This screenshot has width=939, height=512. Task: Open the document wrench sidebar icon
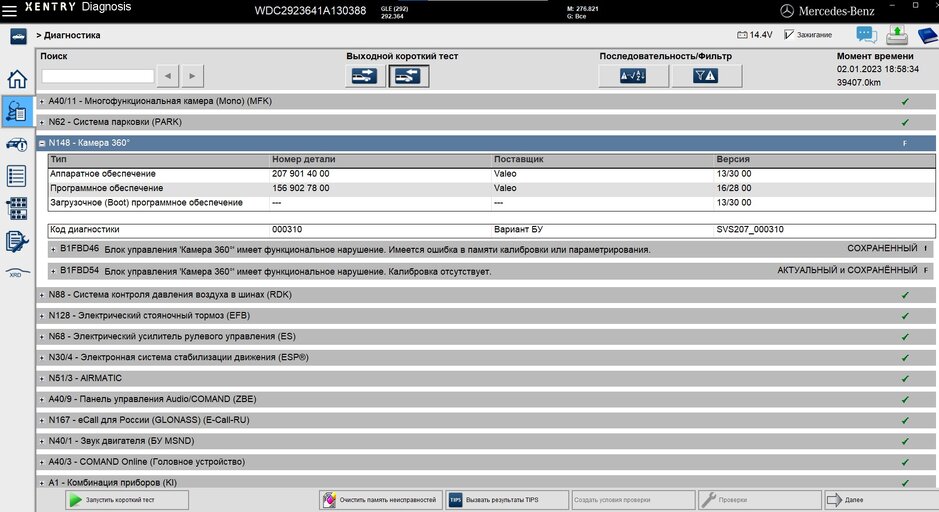17,241
